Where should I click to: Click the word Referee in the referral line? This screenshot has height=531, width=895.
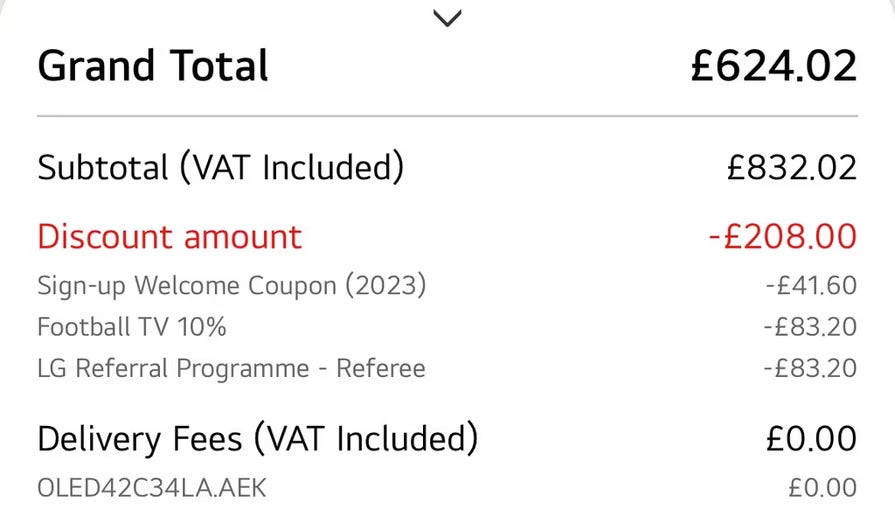(379, 368)
